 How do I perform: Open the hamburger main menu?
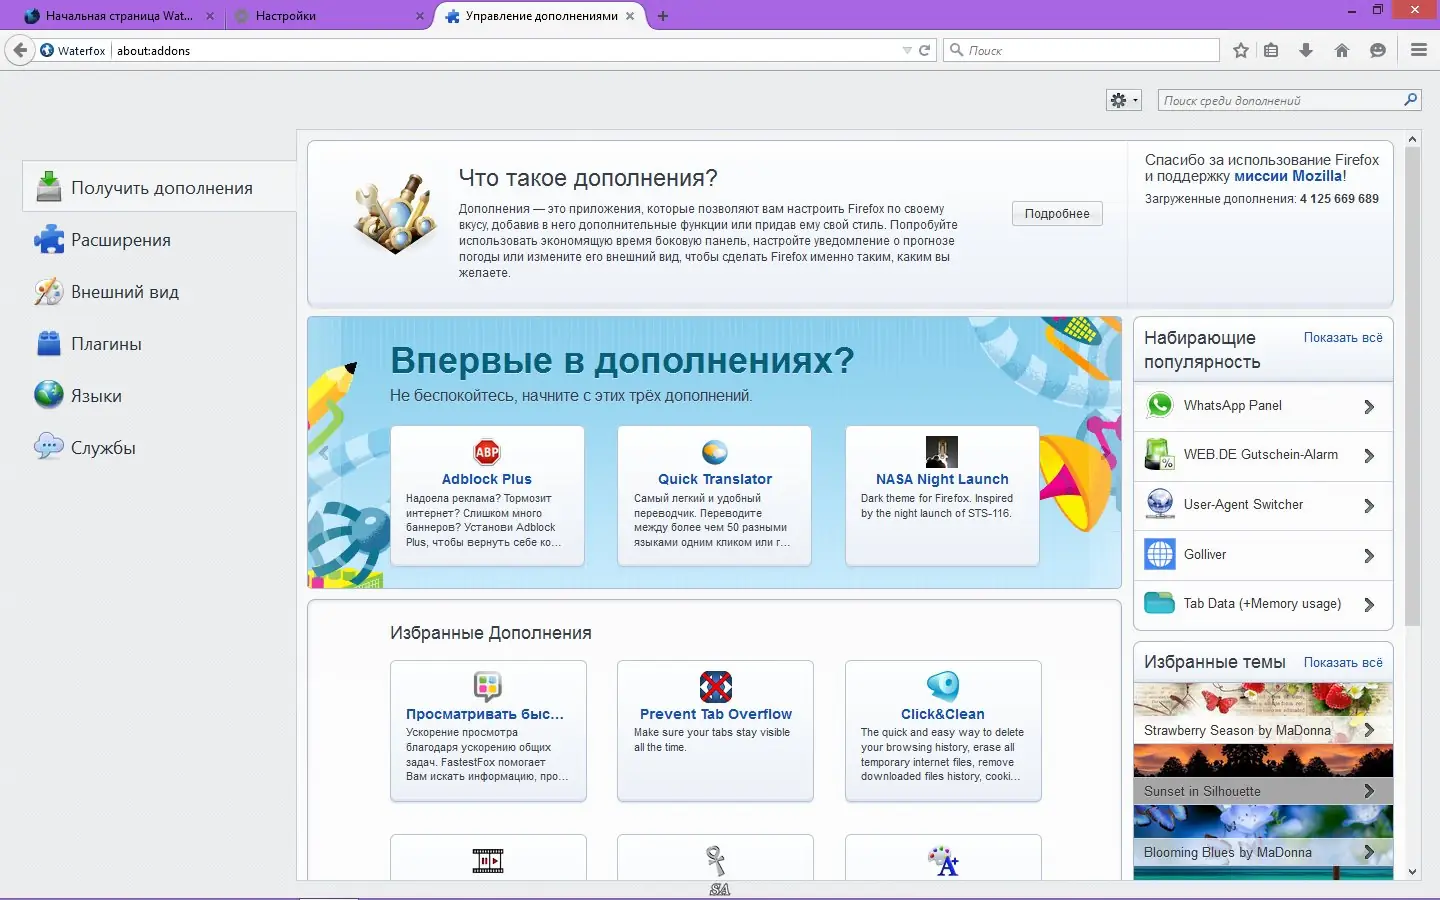[1419, 50]
